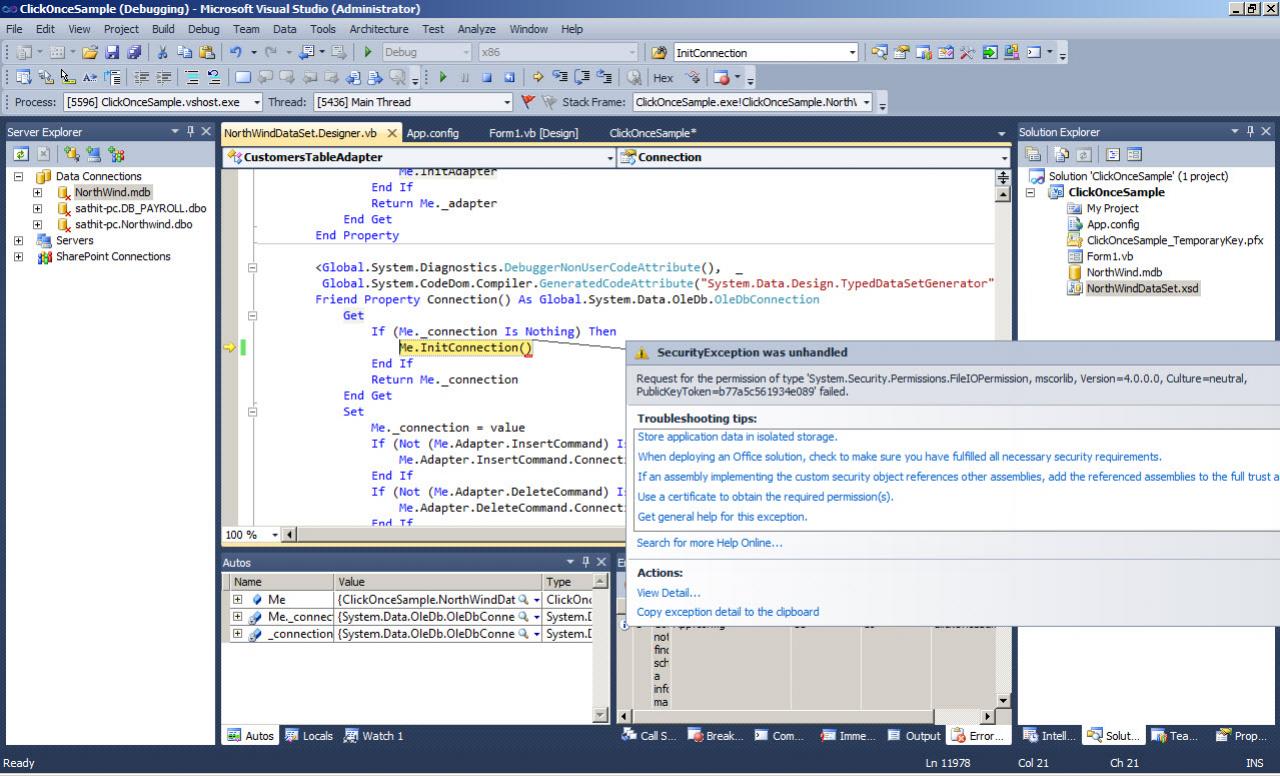Click the thread flag icon next to Thread dropdown

coord(529,102)
